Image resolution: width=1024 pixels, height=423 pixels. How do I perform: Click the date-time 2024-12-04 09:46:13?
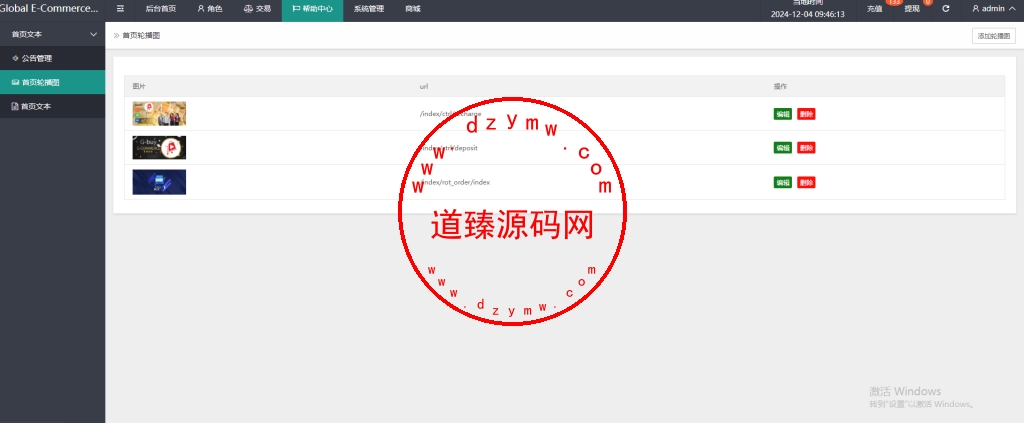(x=807, y=14)
